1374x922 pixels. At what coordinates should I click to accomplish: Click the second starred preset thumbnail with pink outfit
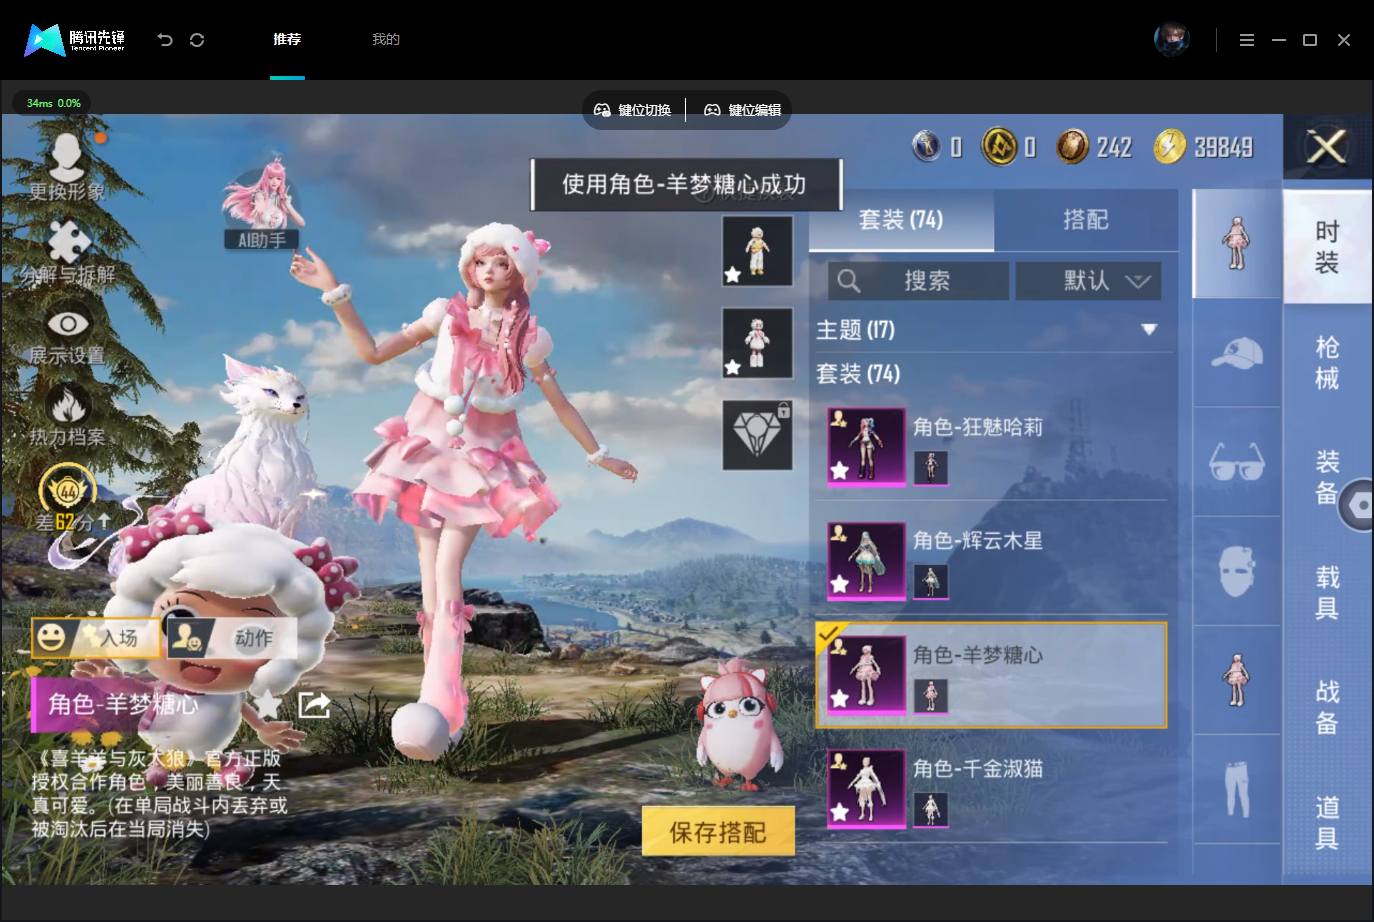click(x=757, y=342)
